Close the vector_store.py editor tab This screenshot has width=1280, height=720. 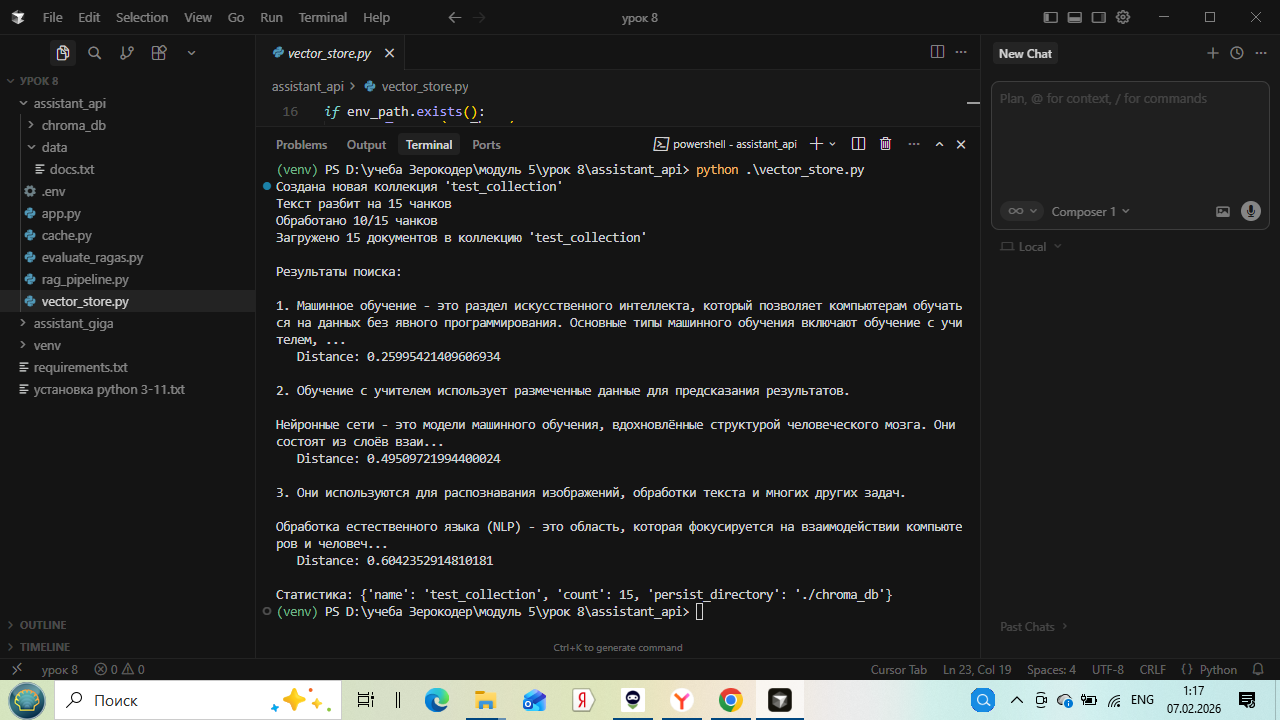pyautogui.click(x=389, y=53)
